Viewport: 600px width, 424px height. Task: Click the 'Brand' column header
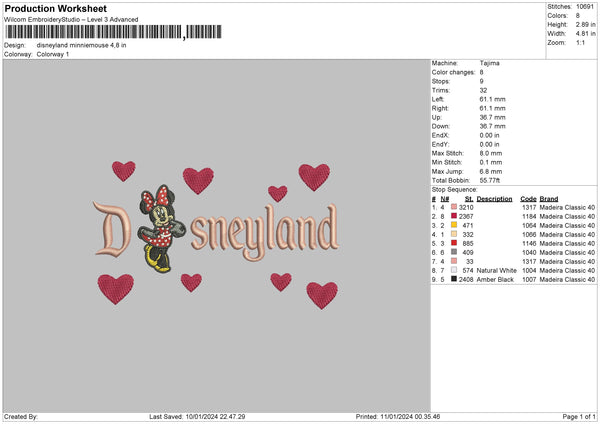pos(549,199)
